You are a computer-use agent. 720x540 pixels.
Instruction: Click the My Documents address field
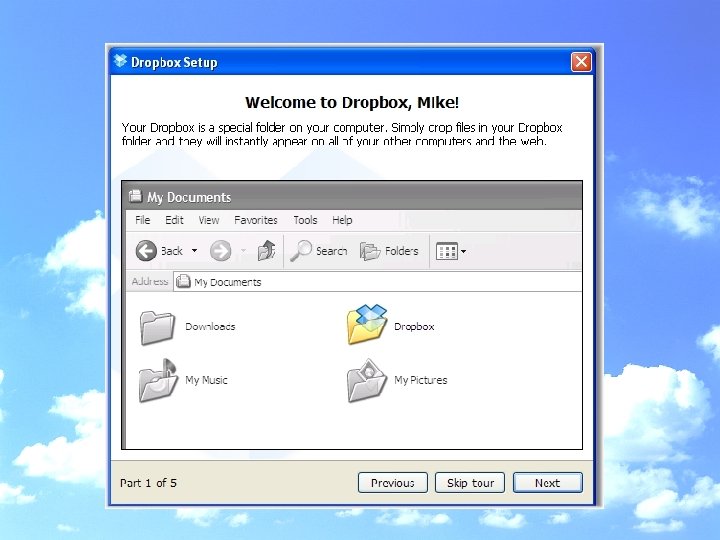377,281
